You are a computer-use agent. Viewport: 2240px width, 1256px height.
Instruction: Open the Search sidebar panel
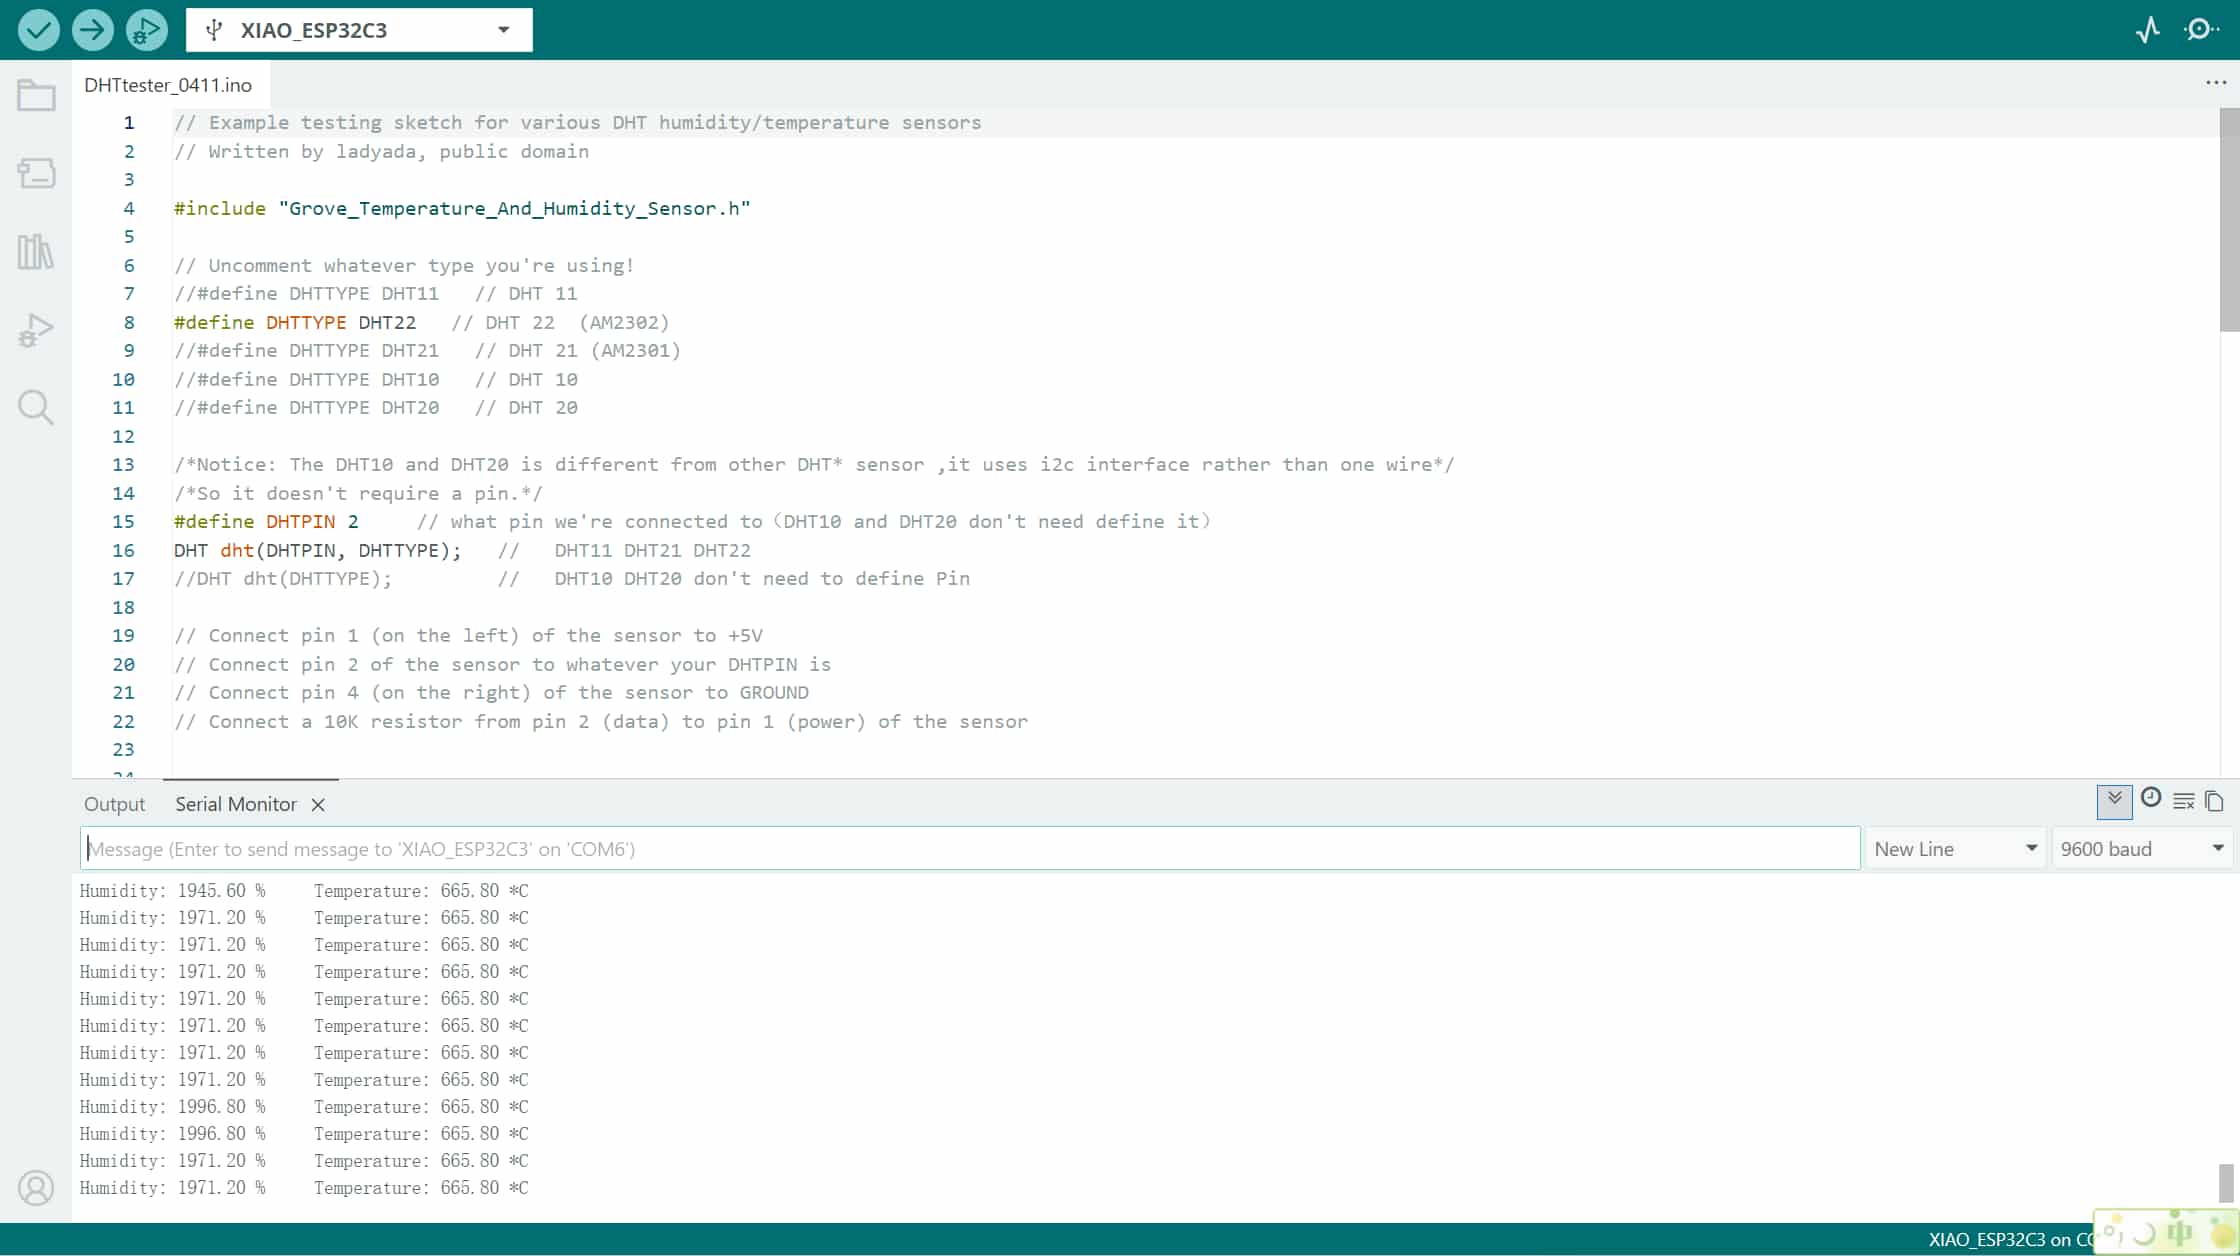36,408
